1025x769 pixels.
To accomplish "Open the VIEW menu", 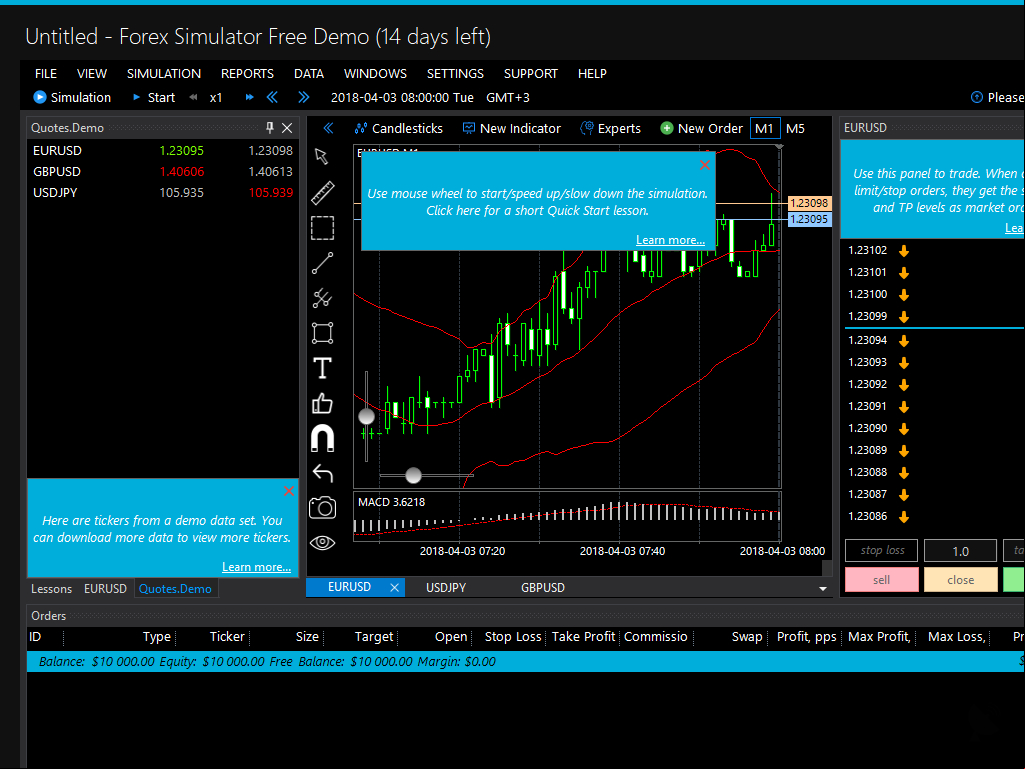I will [92, 73].
